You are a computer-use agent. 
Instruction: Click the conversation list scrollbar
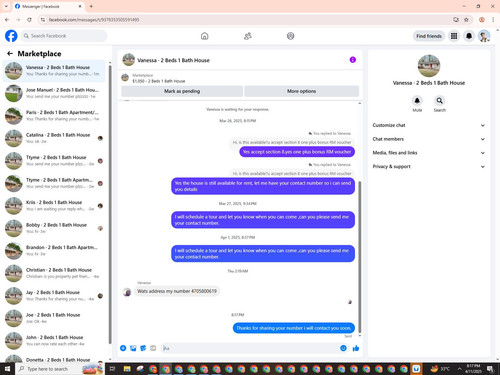coord(110,204)
